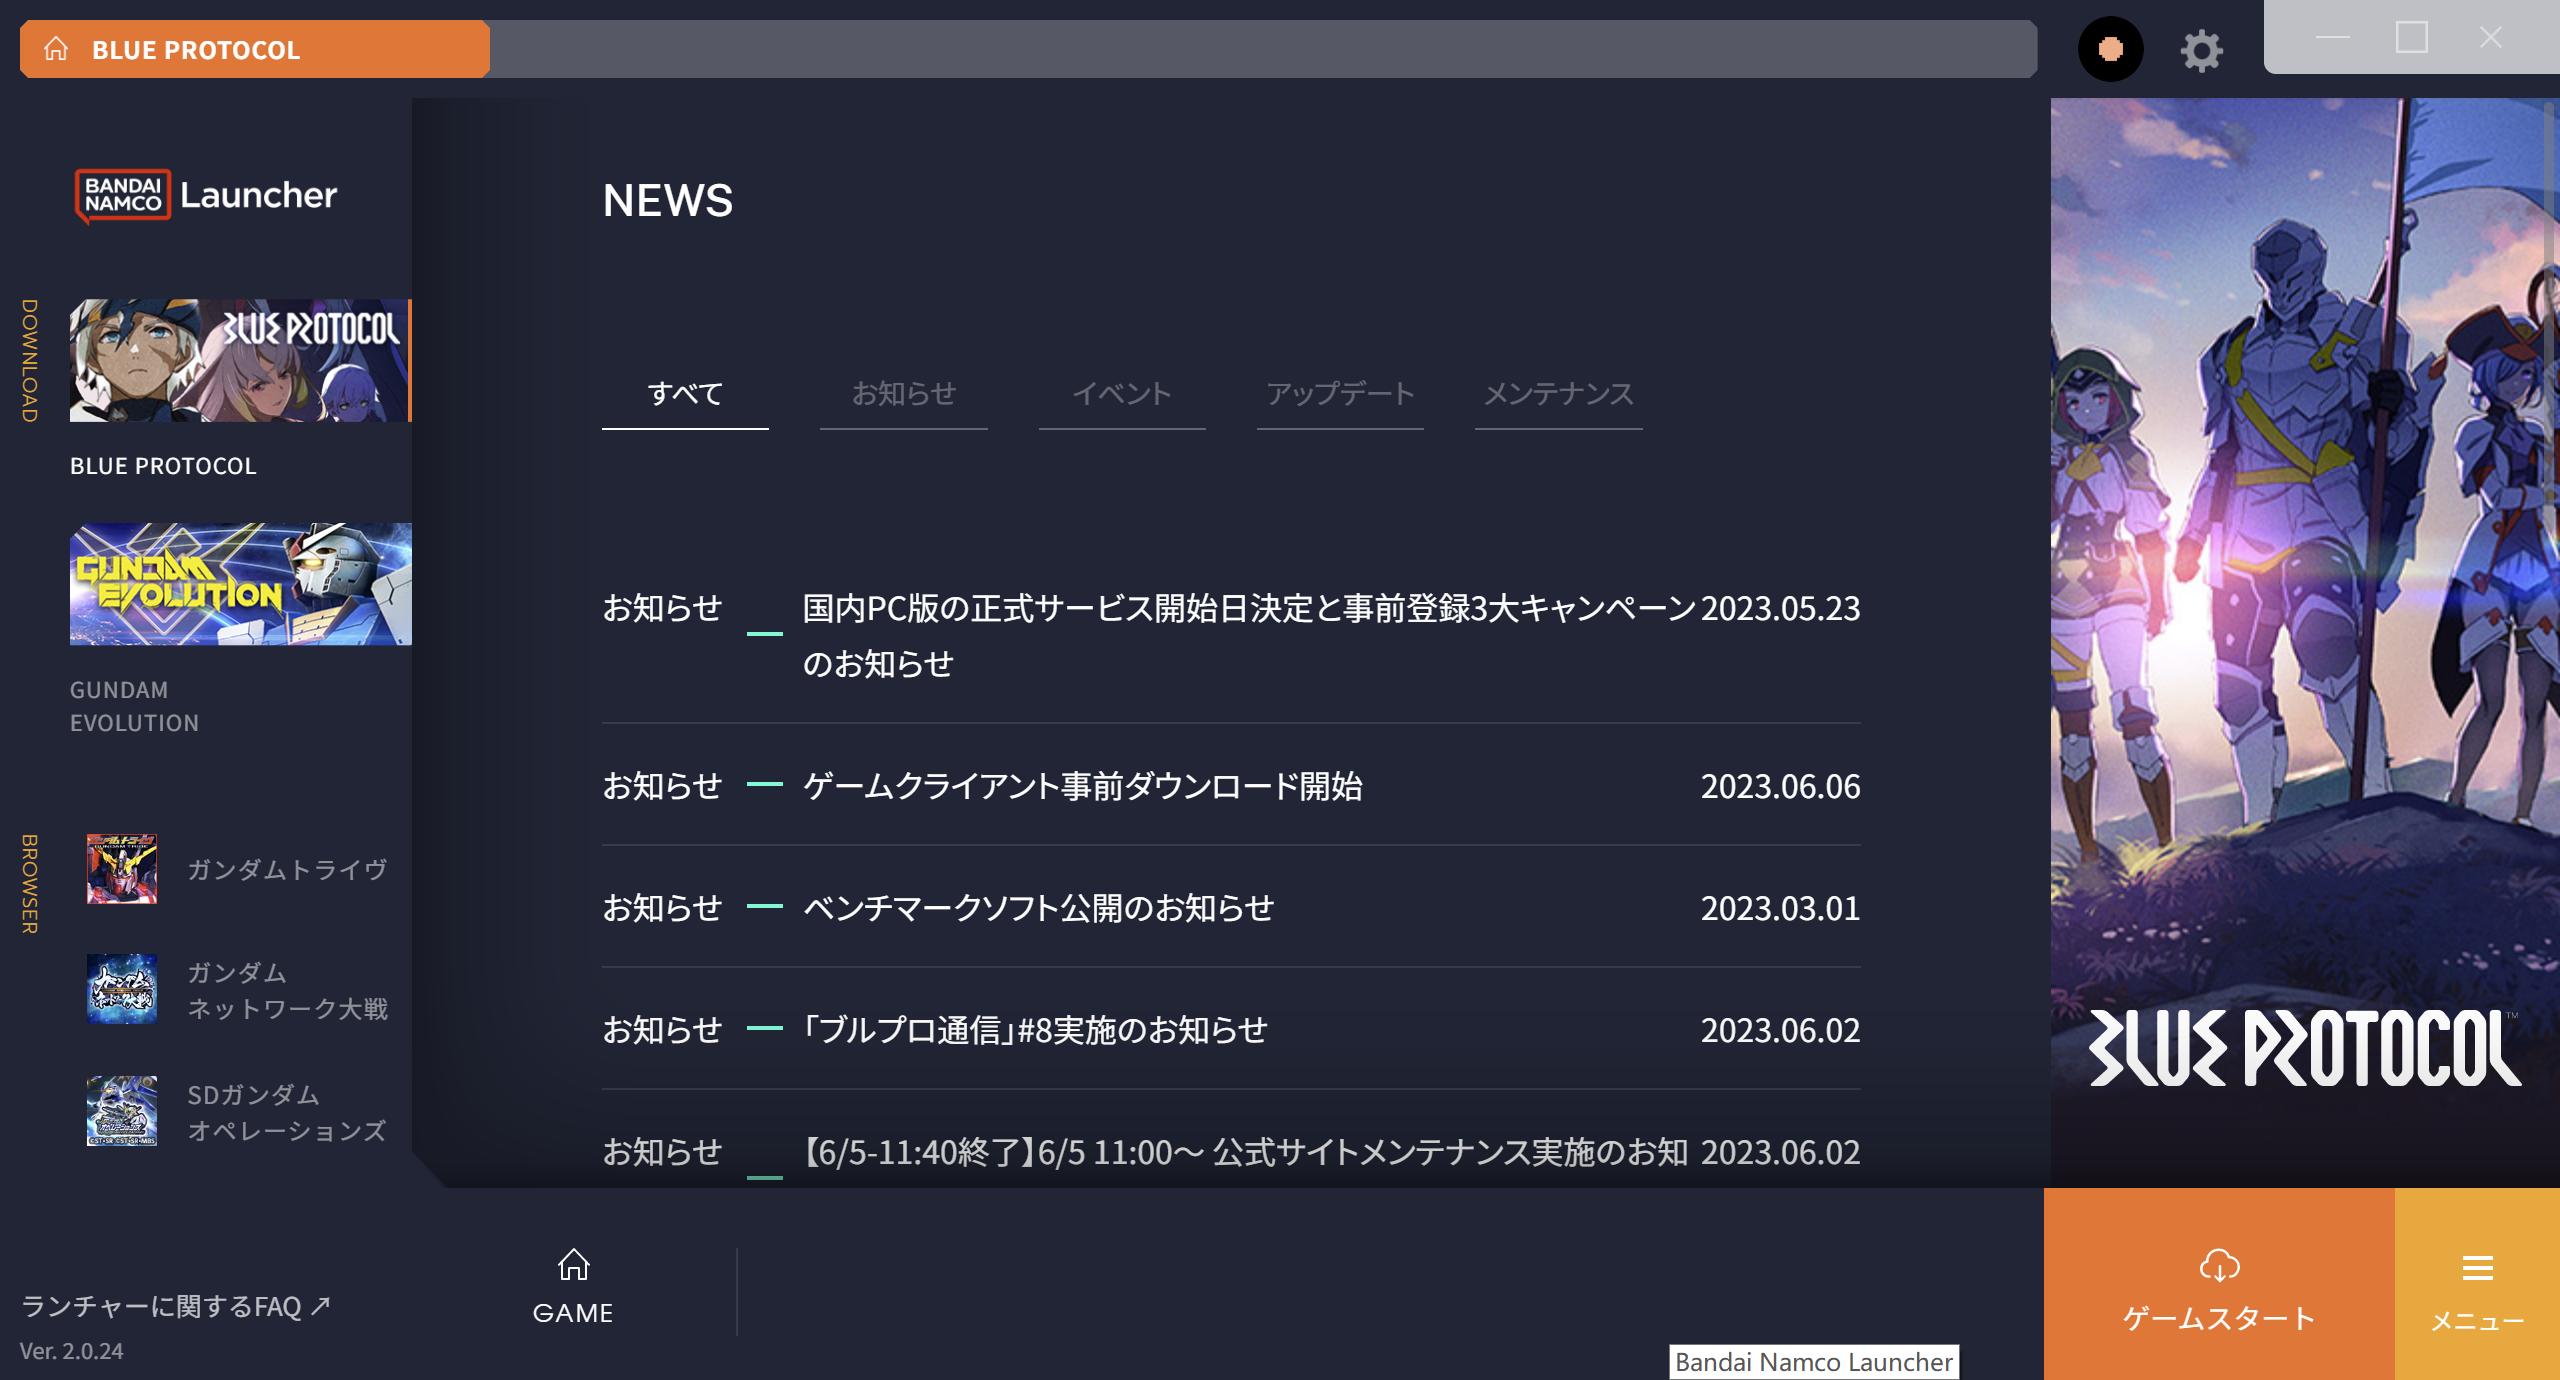The width and height of the screenshot is (2560, 1380).
Task: Select the GUNDAM EVOLUTION thumbnail in the sidebar
Action: 240,583
